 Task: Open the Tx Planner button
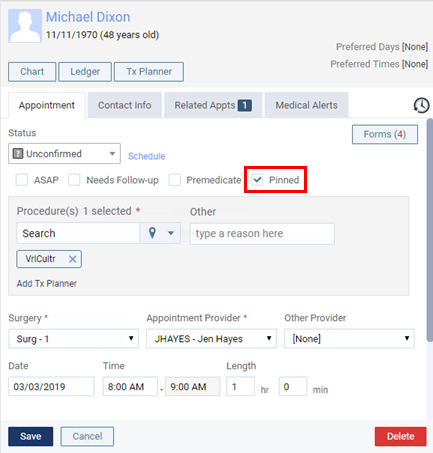point(149,72)
